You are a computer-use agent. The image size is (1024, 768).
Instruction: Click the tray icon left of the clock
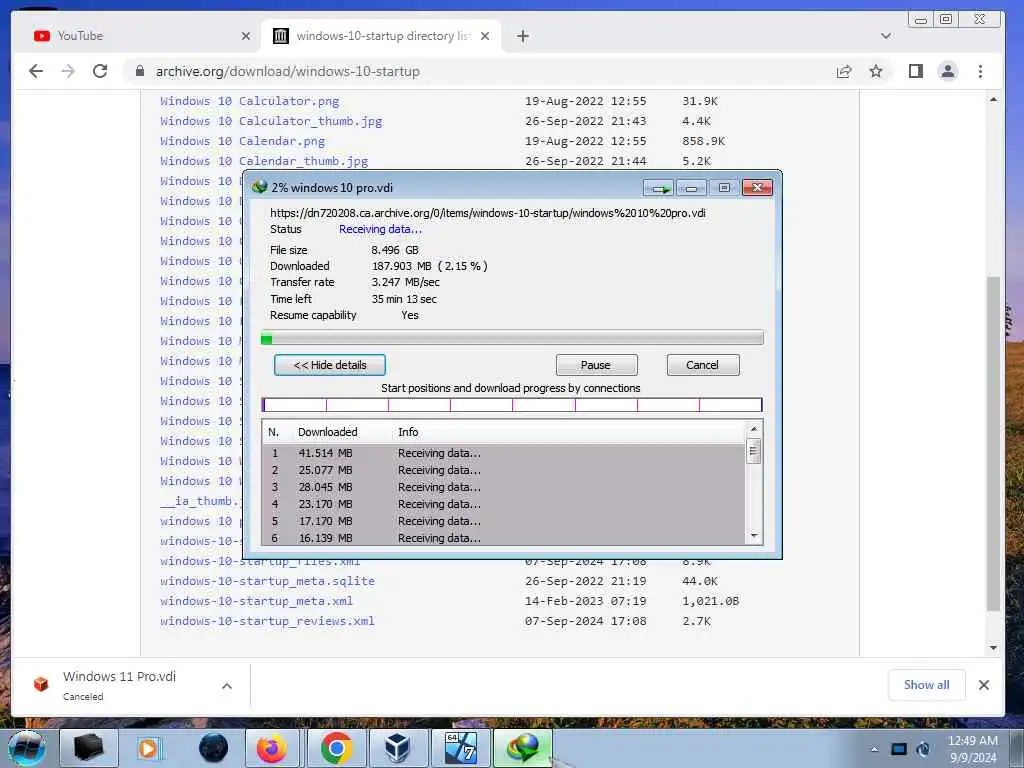923,749
